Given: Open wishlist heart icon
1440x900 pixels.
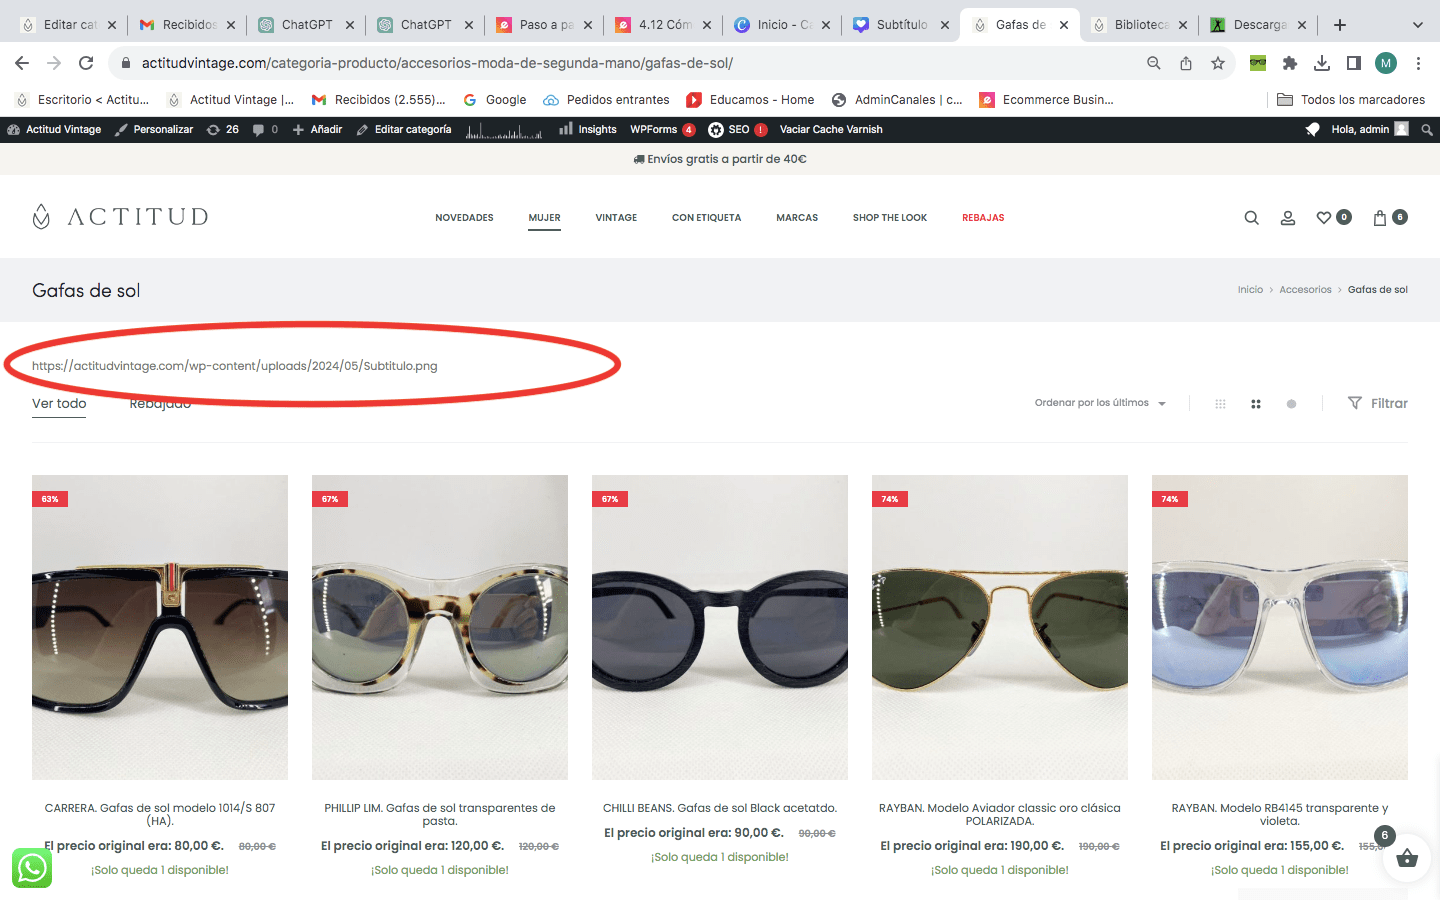Looking at the screenshot, I should click(x=1324, y=217).
